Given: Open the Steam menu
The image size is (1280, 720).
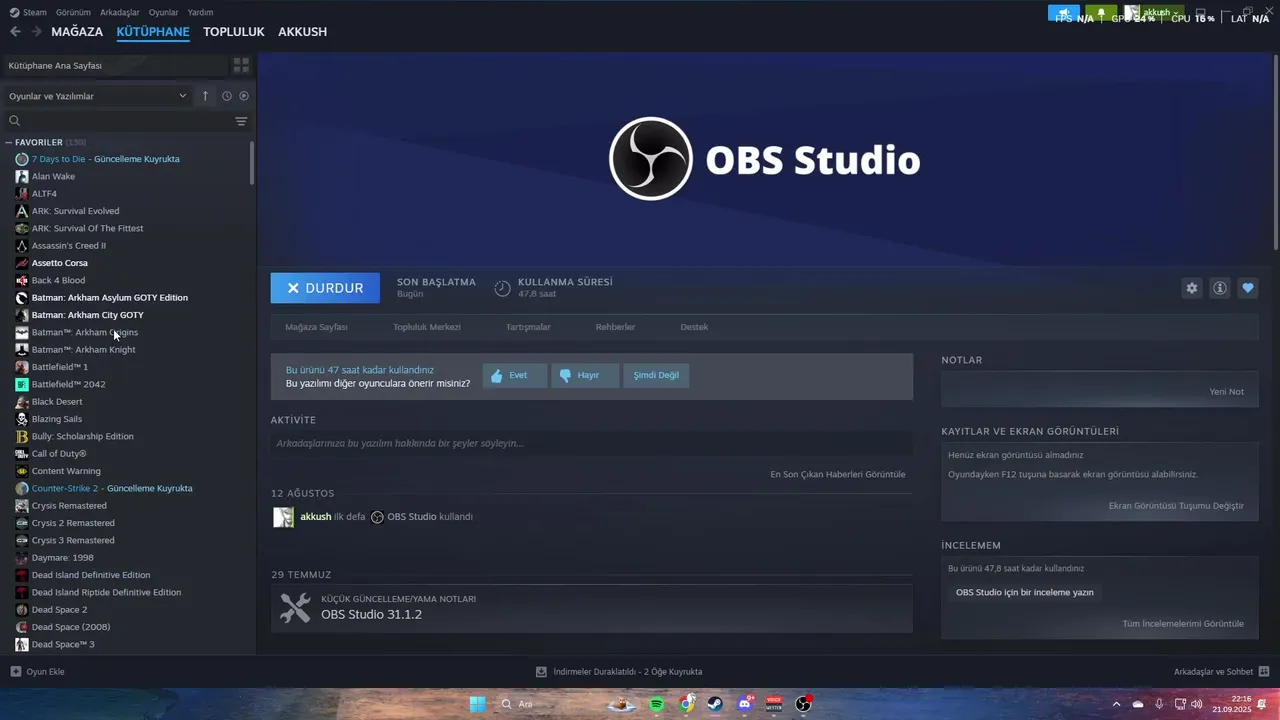Looking at the screenshot, I should (x=28, y=12).
